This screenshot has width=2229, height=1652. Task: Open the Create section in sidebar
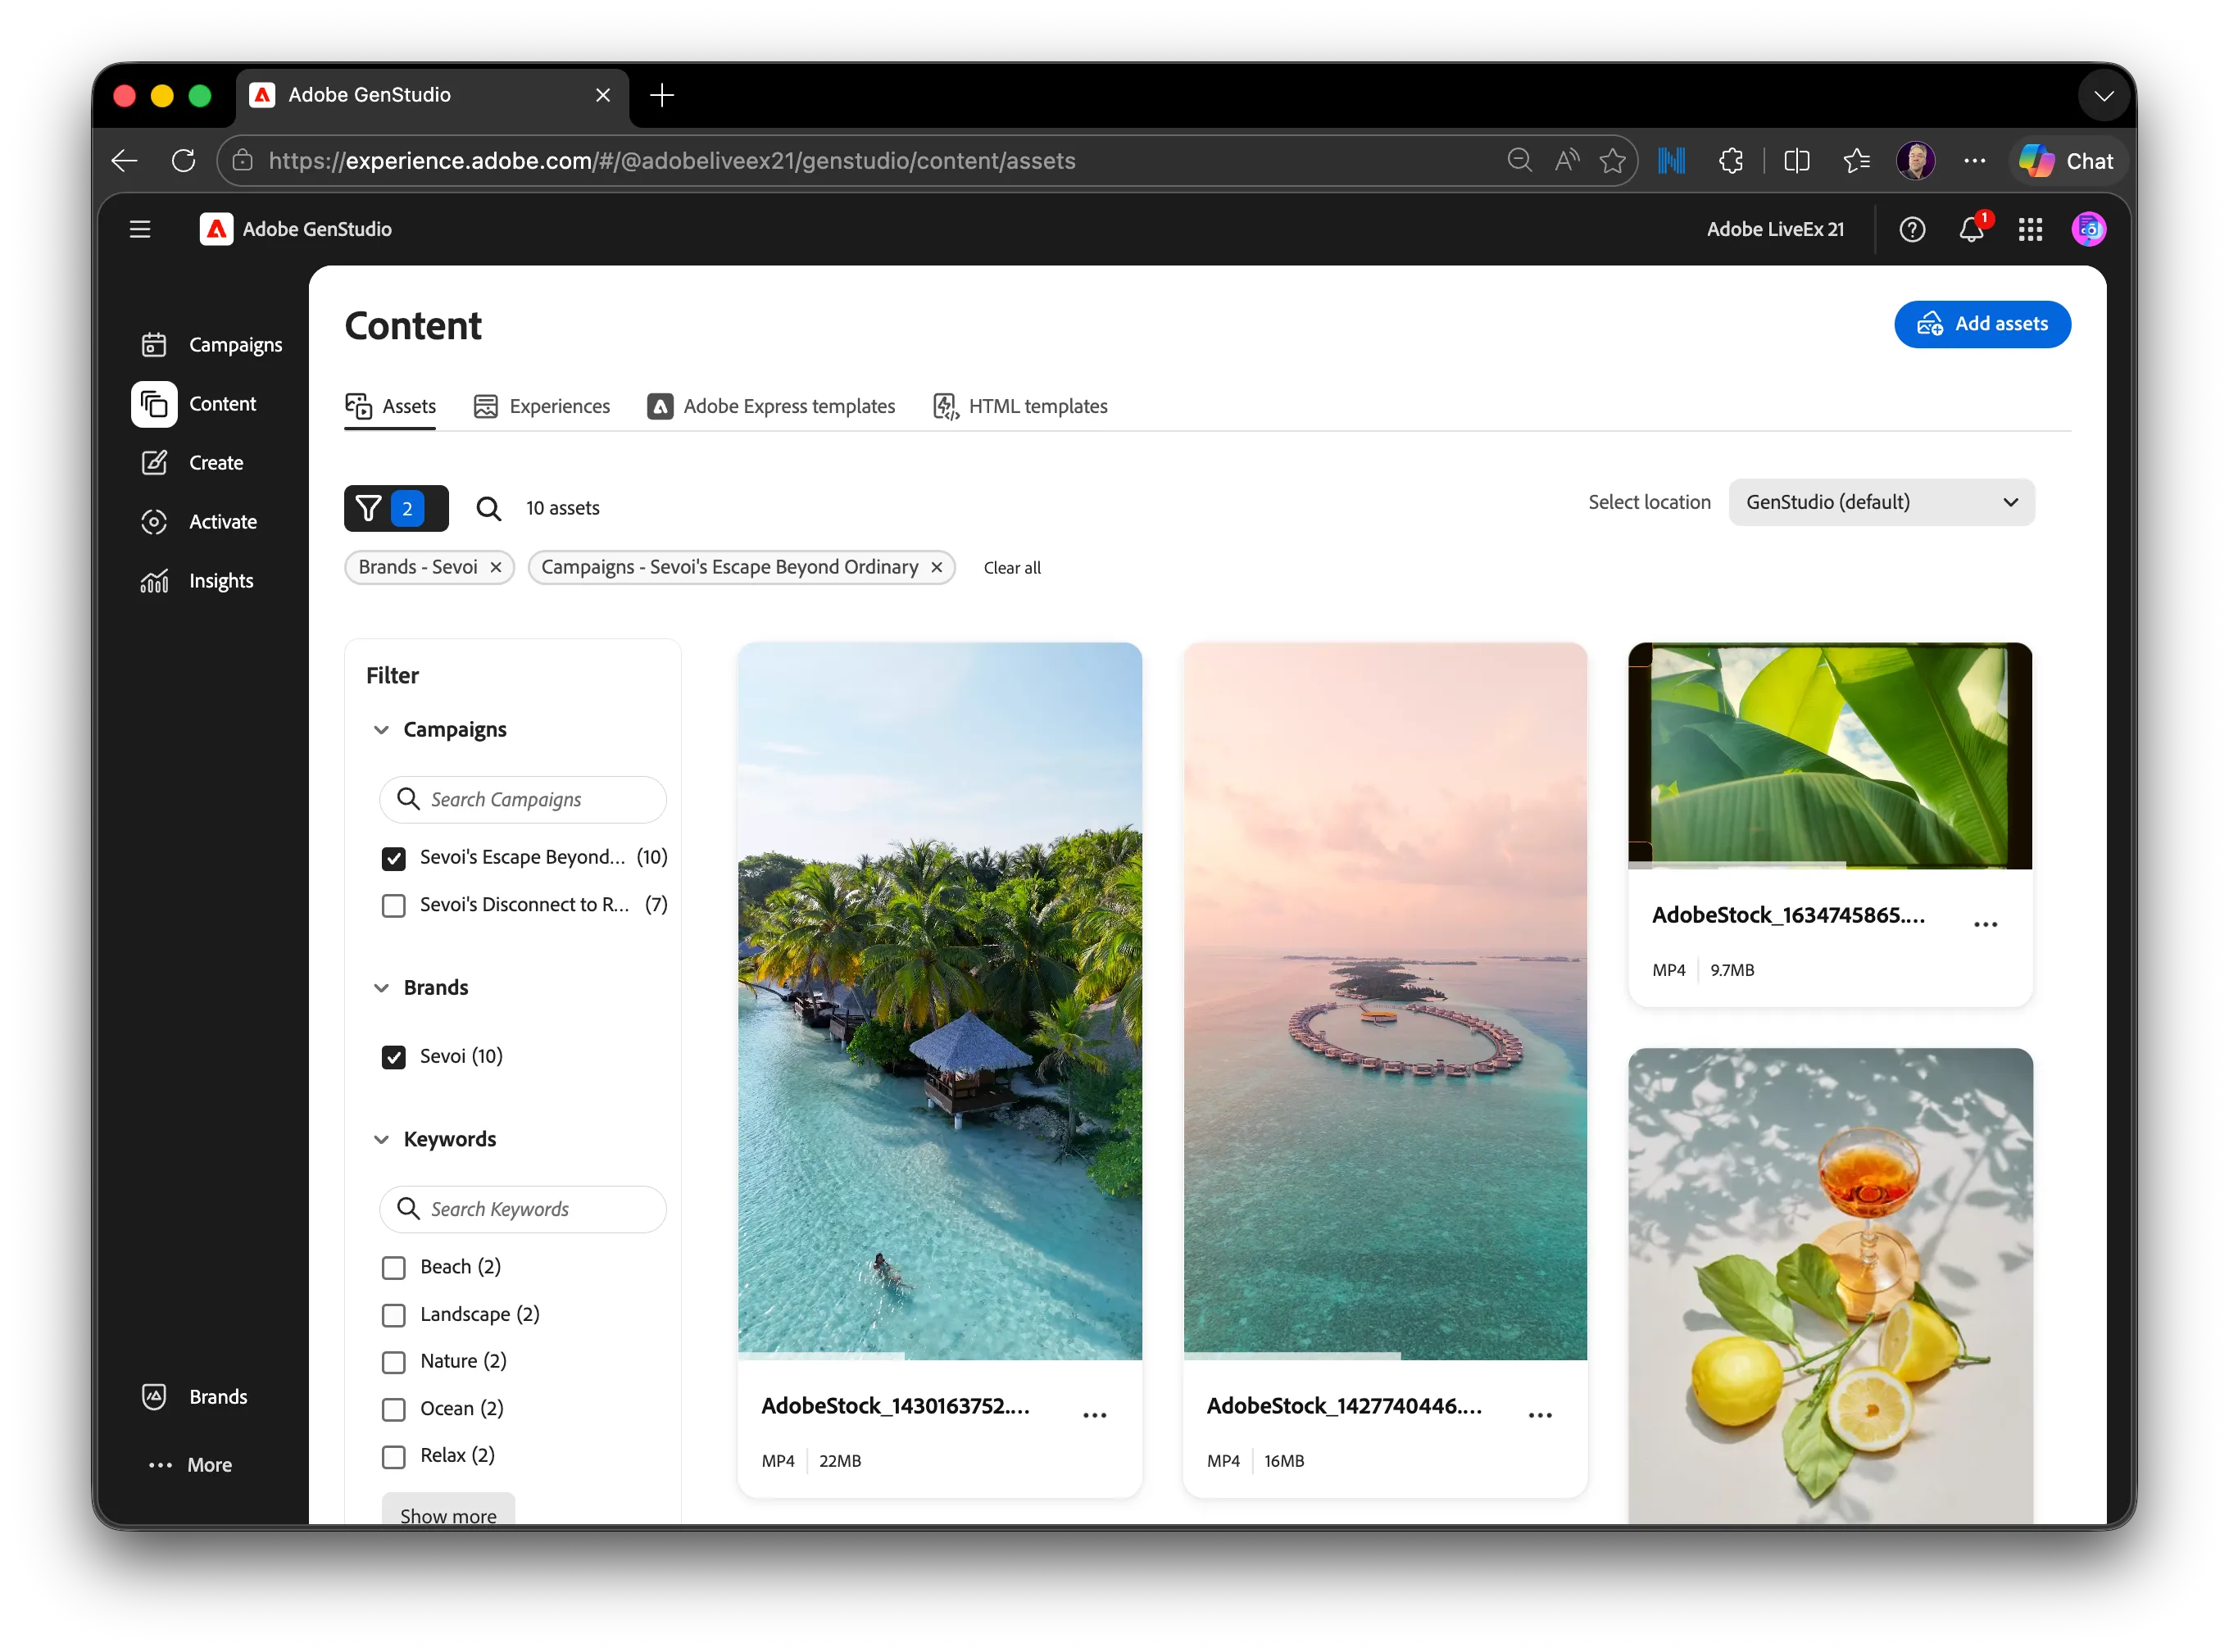pyautogui.click(x=192, y=463)
